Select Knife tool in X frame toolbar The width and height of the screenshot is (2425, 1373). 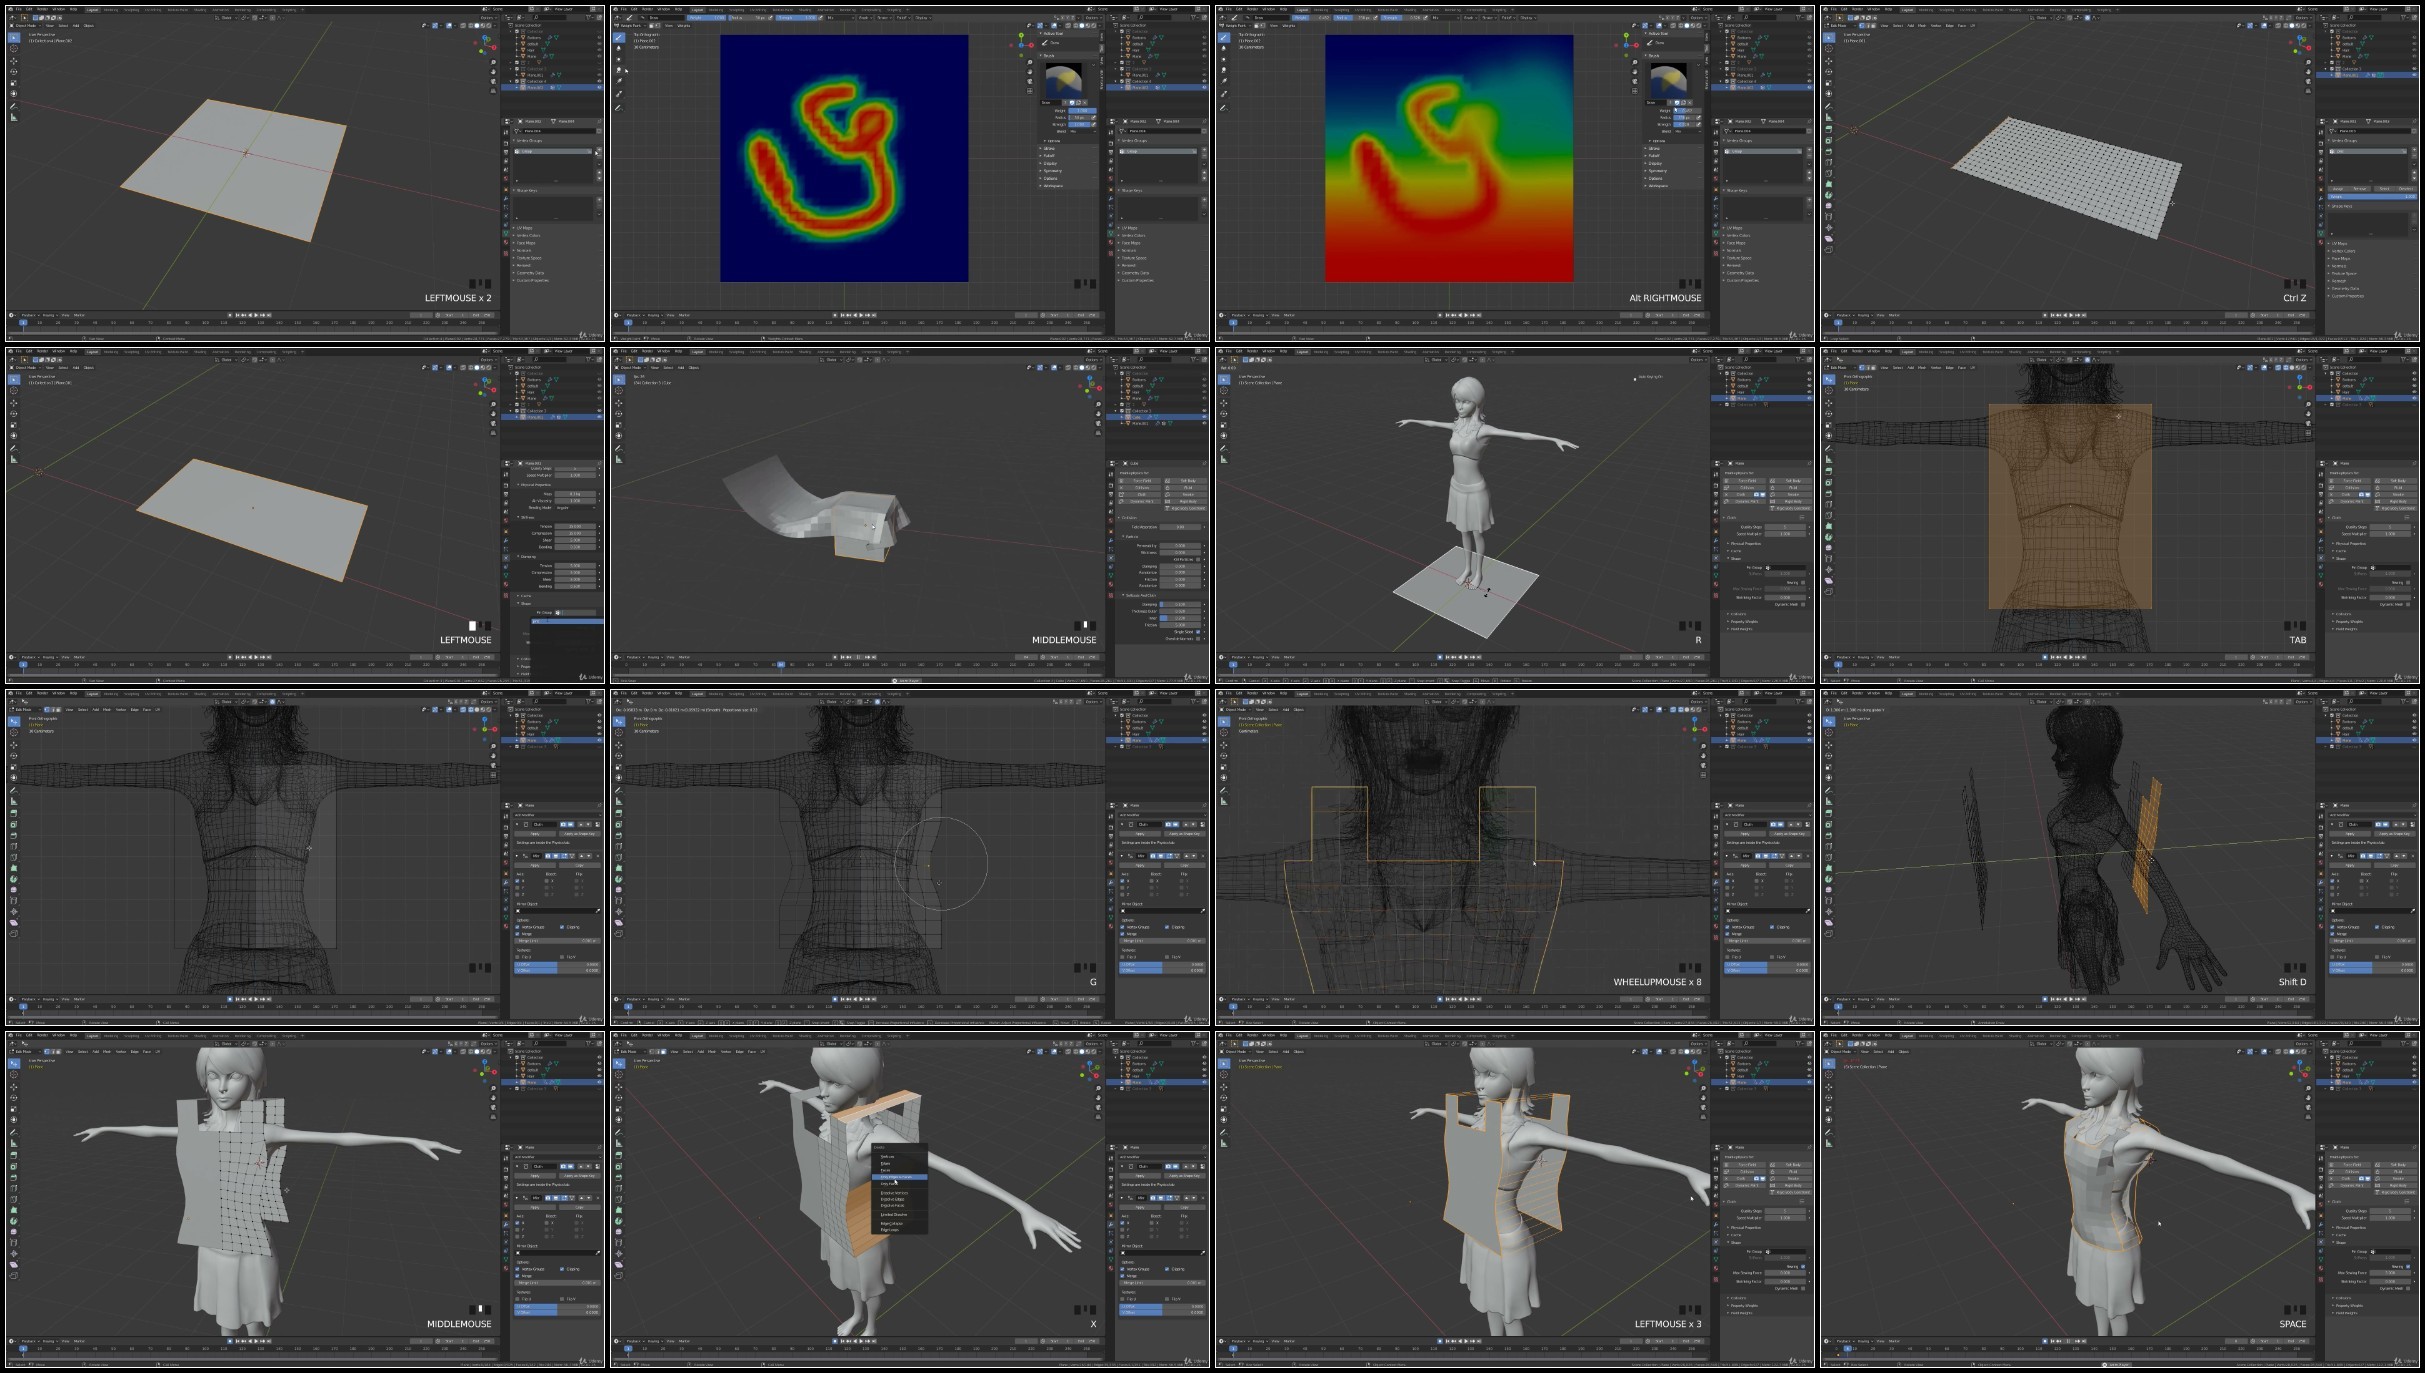click(619, 1199)
